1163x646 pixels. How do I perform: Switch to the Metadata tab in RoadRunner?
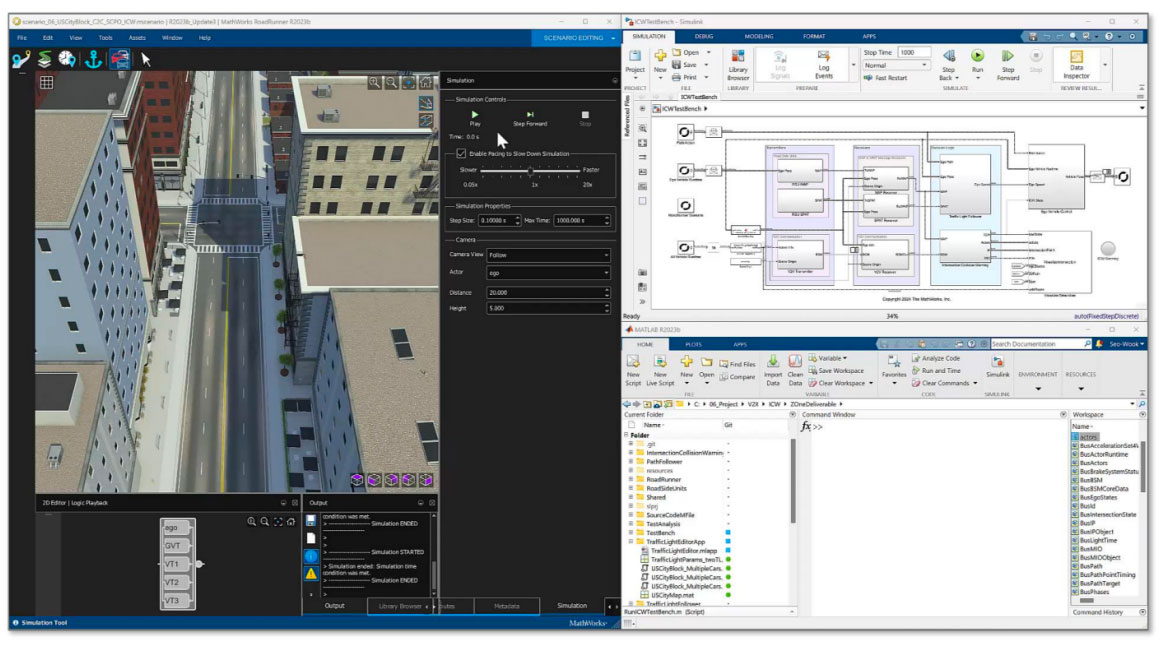pyautogui.click(x=507, y=606)
